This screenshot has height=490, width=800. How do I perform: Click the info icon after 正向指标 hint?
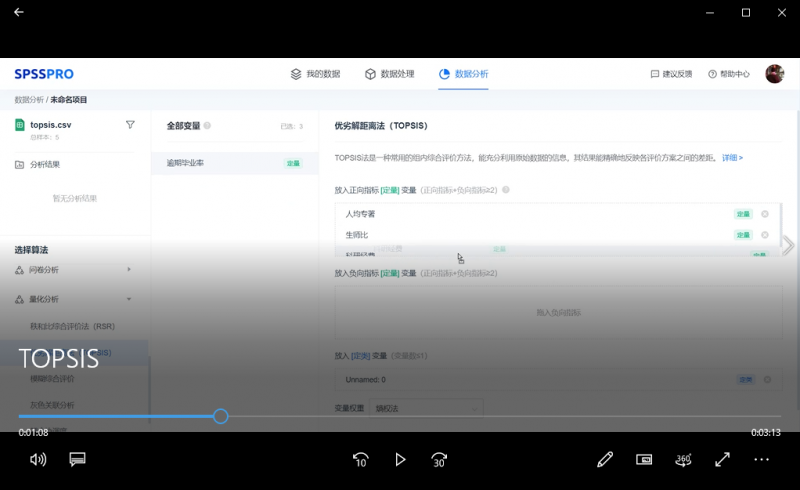click(x=506, y=190)
